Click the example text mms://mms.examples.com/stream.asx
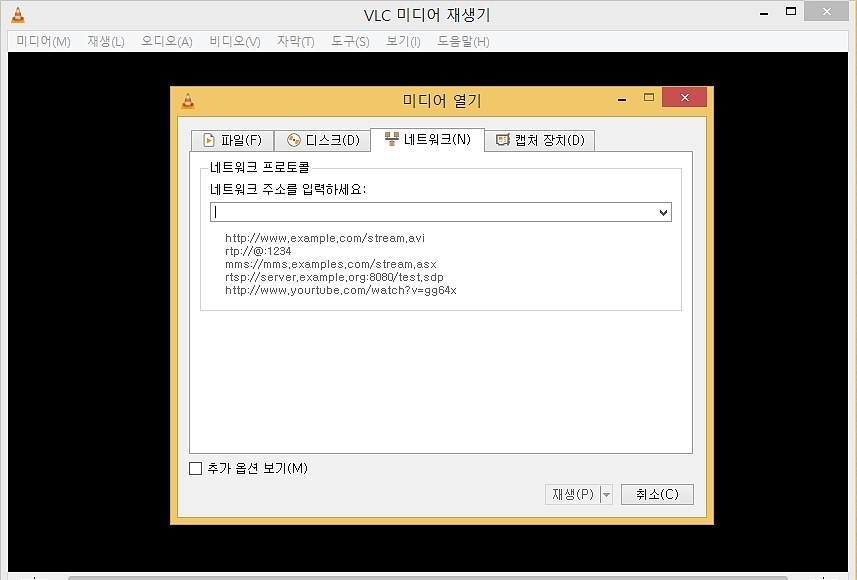 click(331, 265)
